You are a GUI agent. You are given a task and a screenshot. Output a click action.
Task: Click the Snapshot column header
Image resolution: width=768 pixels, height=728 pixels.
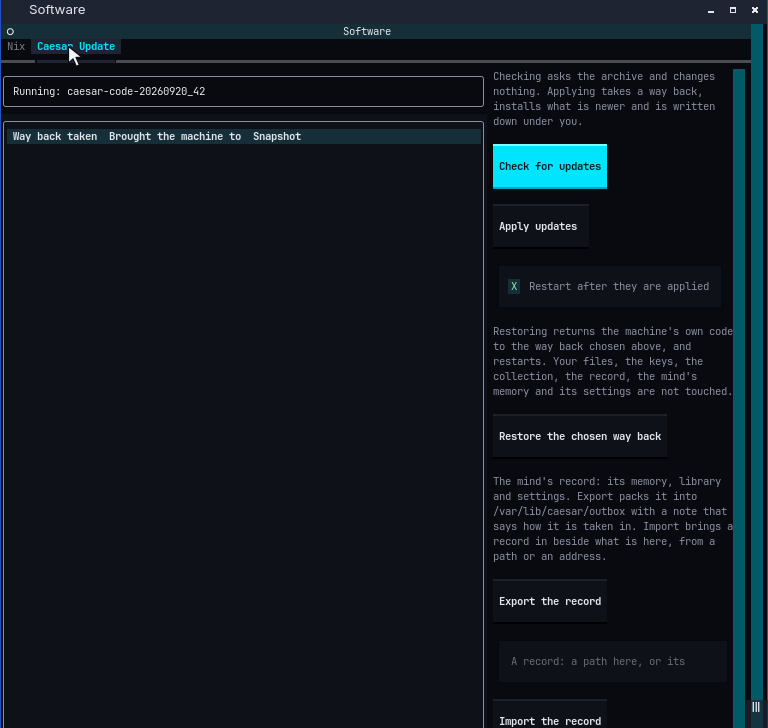(277, 137)
